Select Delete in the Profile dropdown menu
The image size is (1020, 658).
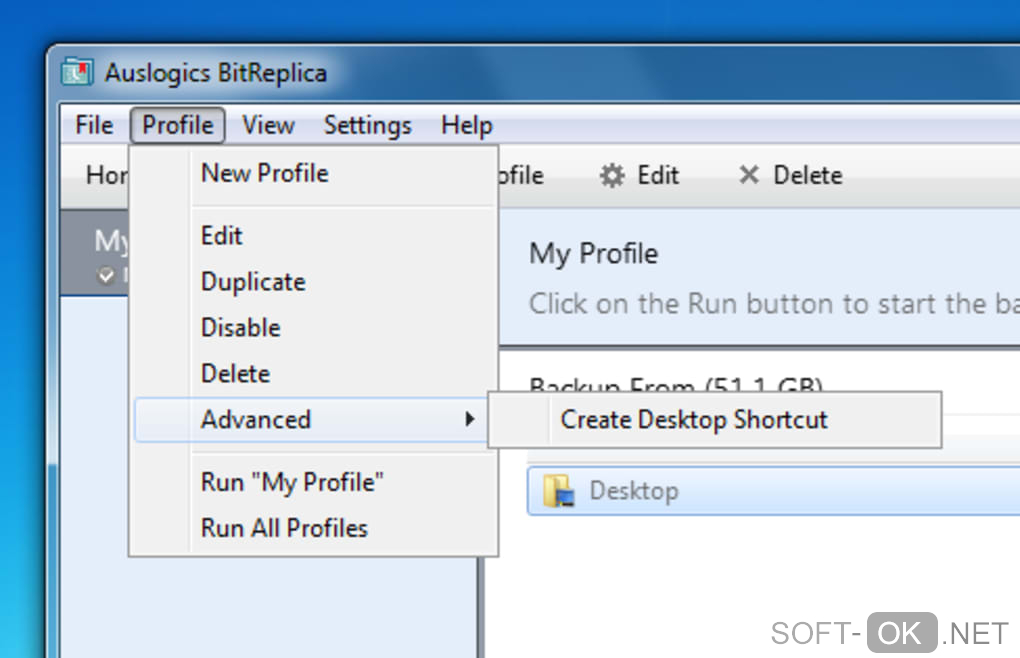click(235, 374)
